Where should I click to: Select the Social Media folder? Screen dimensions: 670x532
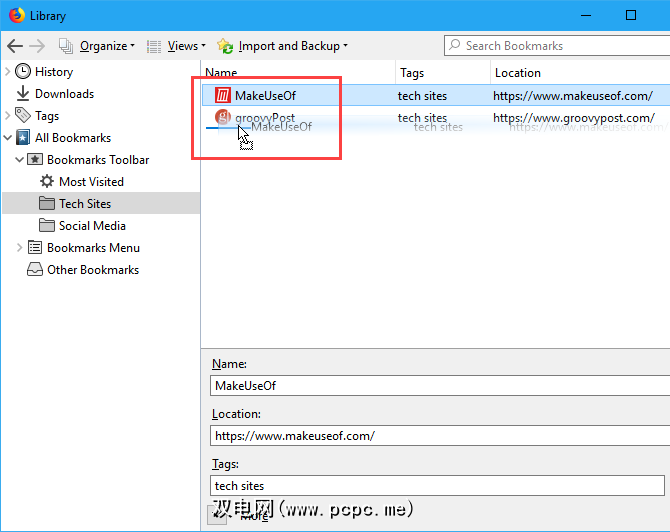coord(92,226)
